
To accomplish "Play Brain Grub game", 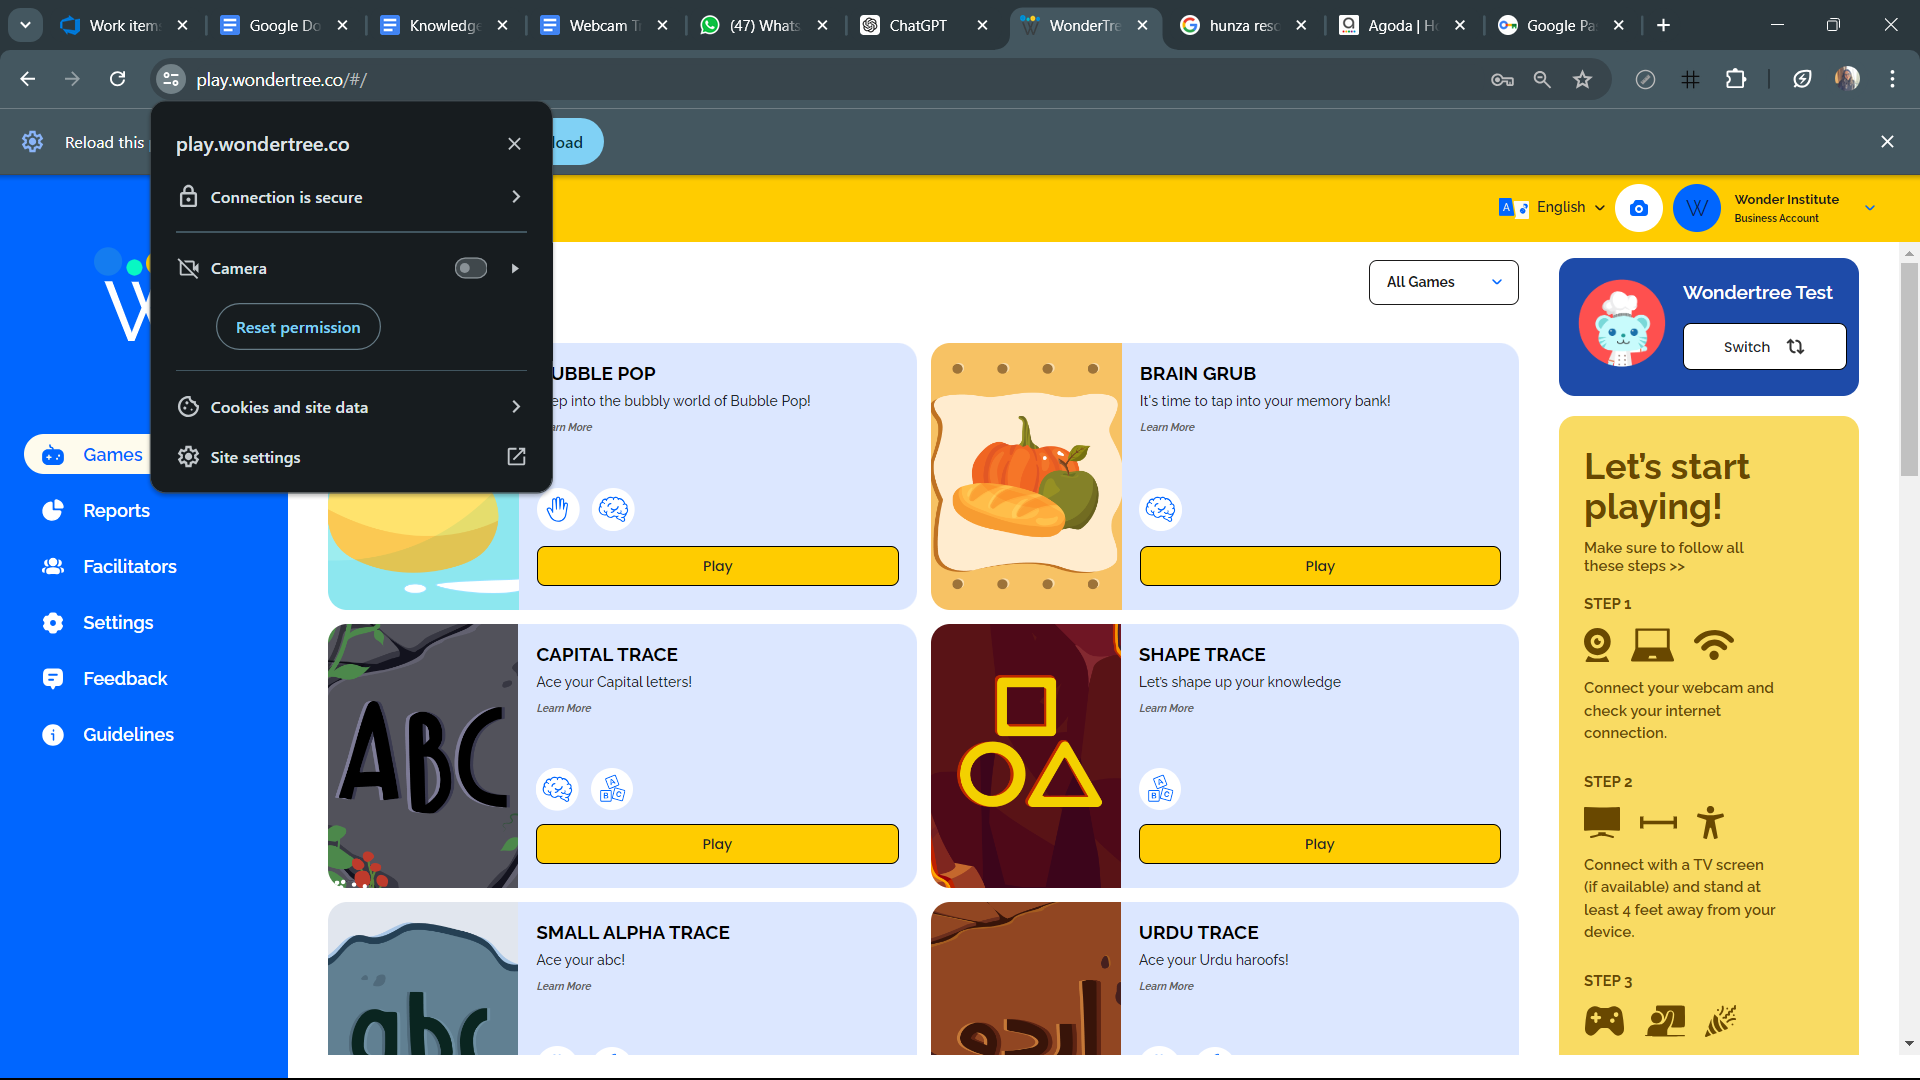I will coord(1320,566).
